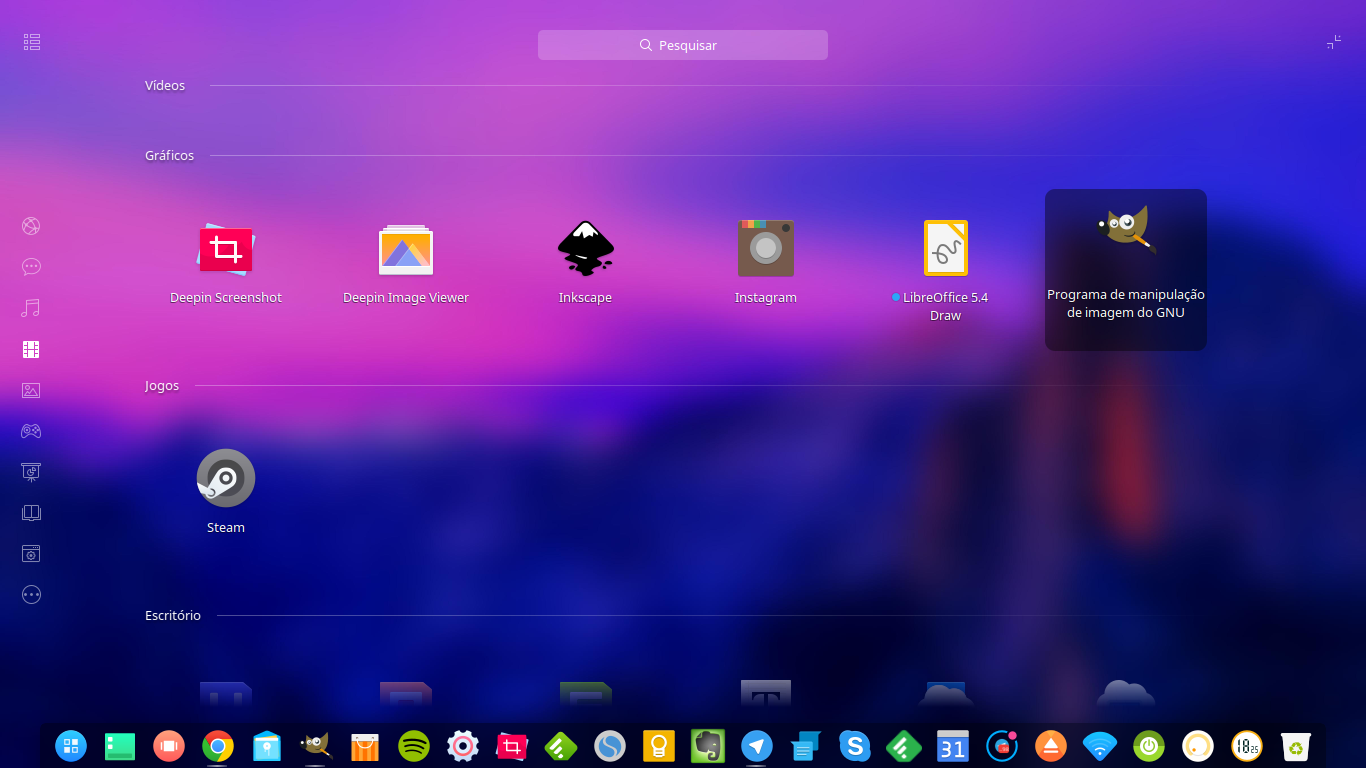The width and height of the screenshot is (1366, 768).
Task: Click the orange eject disk icon
Action: pos(1051,745)
